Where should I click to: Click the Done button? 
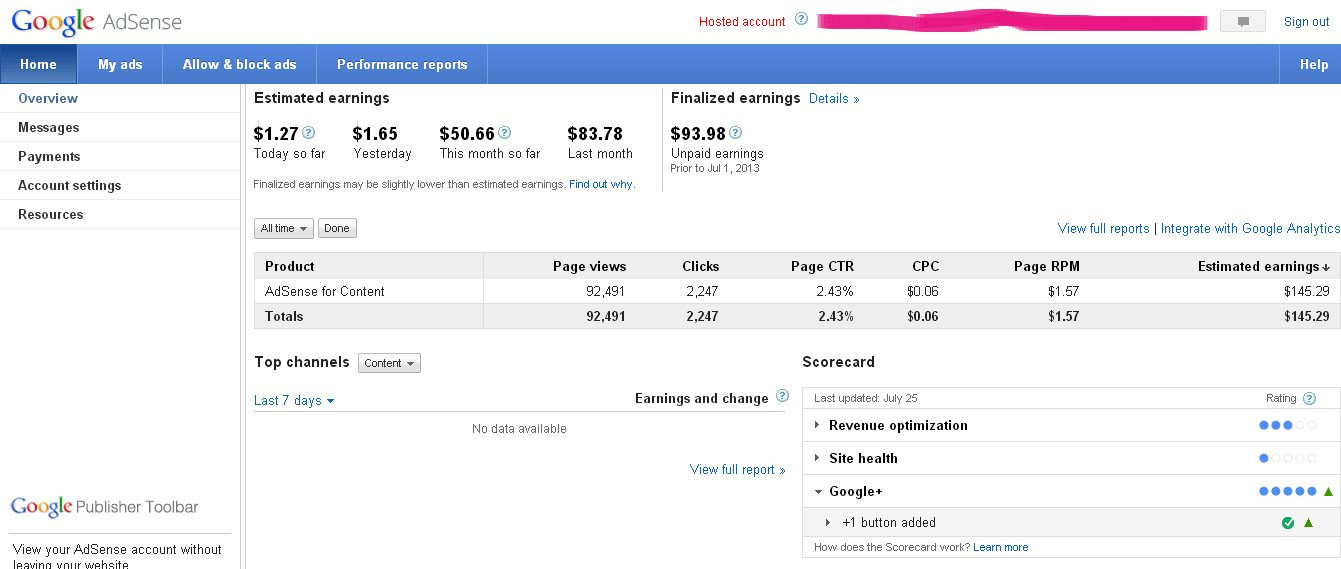[x=337, y=228]
